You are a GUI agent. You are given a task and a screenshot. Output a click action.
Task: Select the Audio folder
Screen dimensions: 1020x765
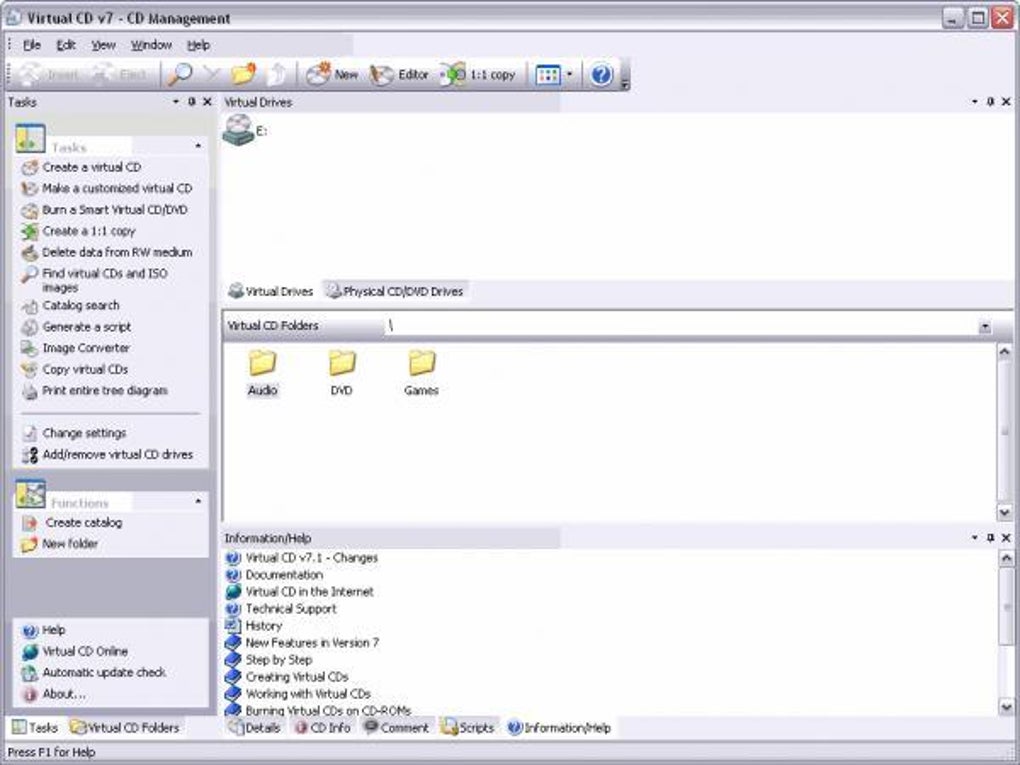click(262, 373)
